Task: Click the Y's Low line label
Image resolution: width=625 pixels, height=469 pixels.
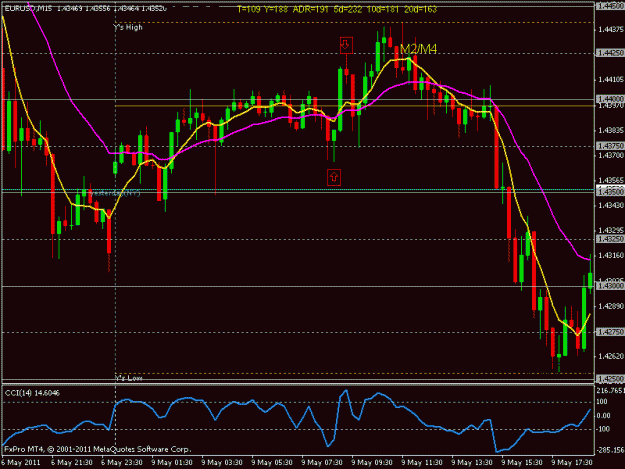Action: (x=129, y=378)
